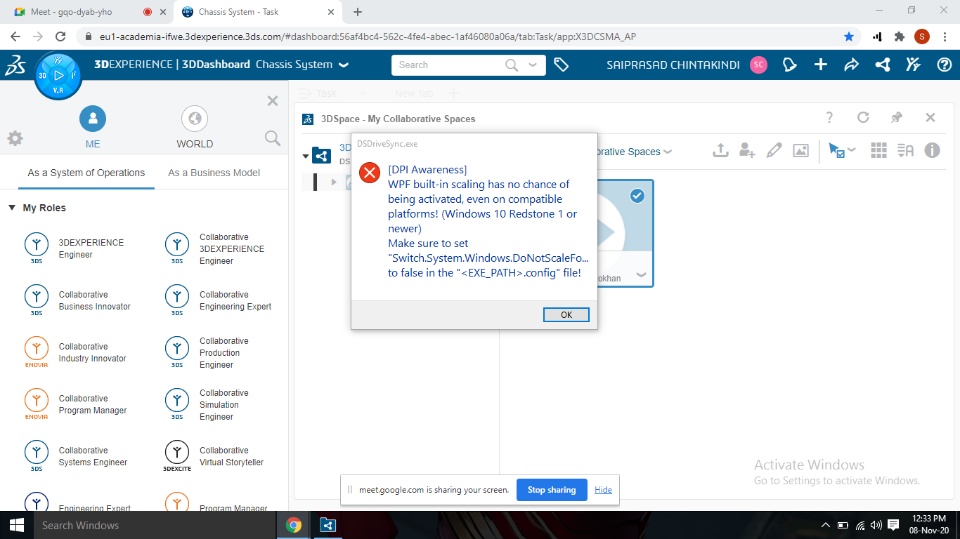This screenshot has width=960, height=539.
Task: Close the compass roles panel
Action: (x=272, y=100)
